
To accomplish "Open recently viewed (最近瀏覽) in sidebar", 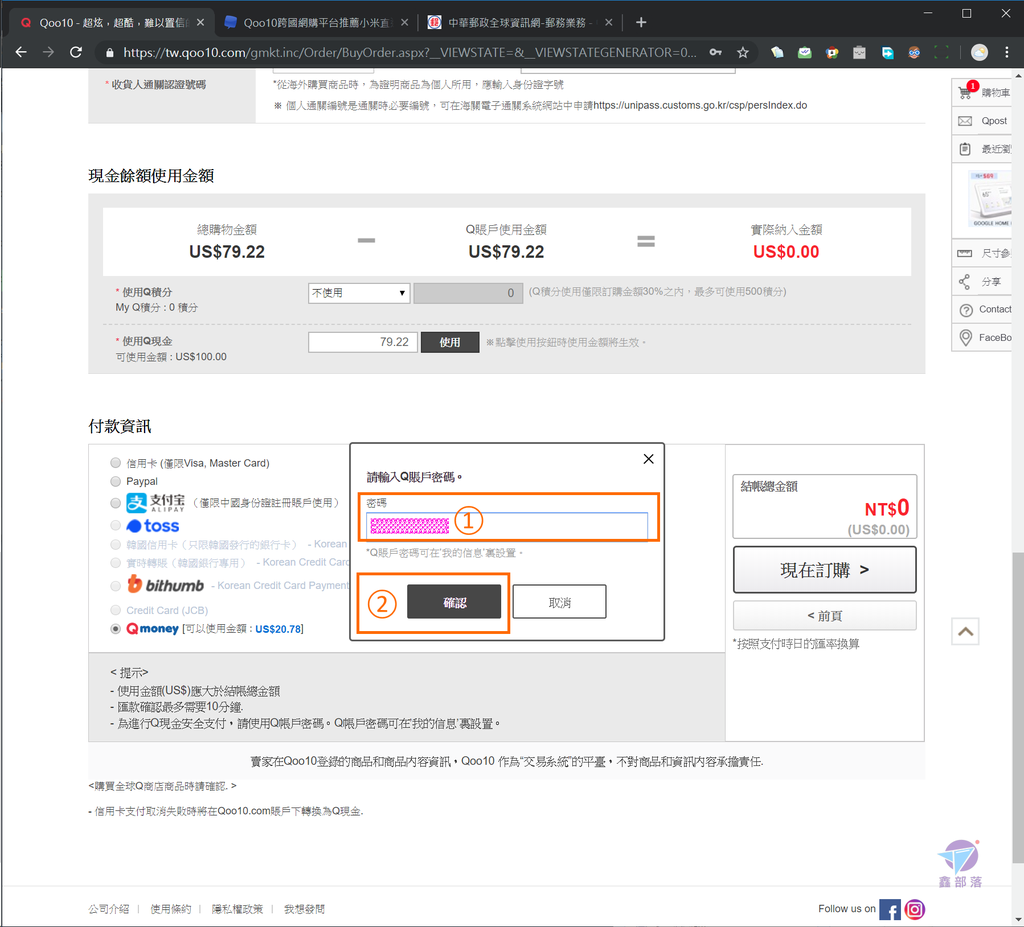I will coord(982,149).
